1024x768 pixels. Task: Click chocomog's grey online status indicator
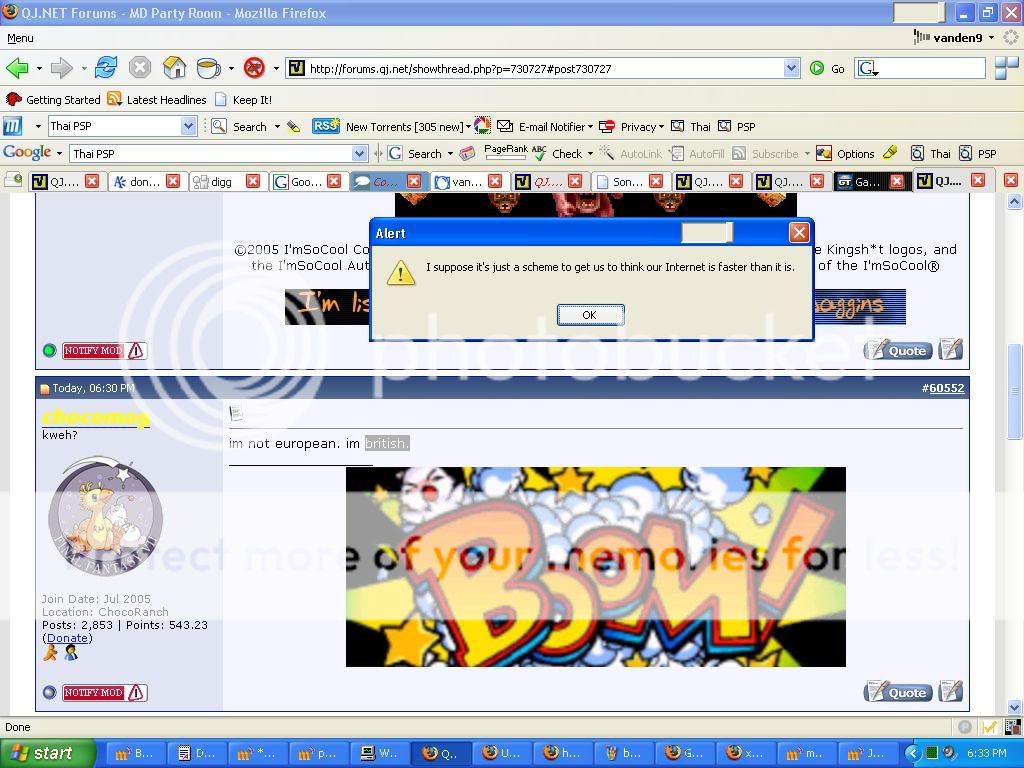(x=49, y=692)
